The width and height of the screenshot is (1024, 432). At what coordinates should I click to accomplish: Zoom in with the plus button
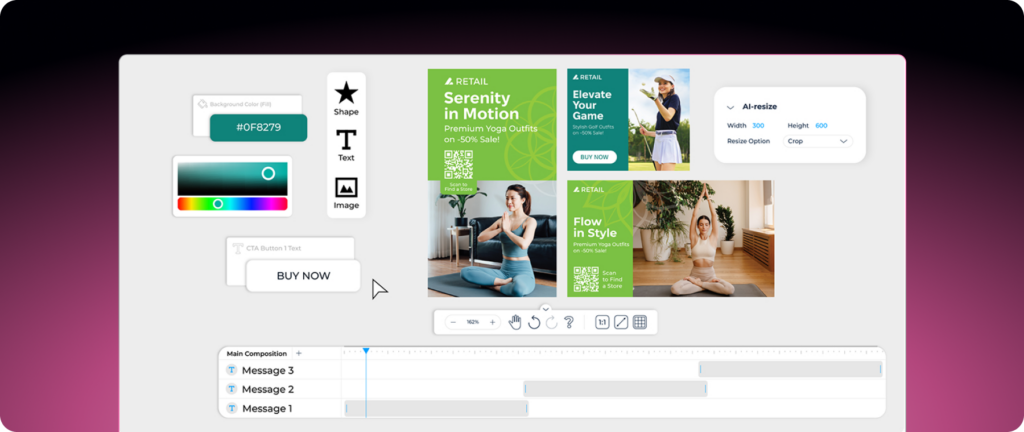click(x=492, y=322)
